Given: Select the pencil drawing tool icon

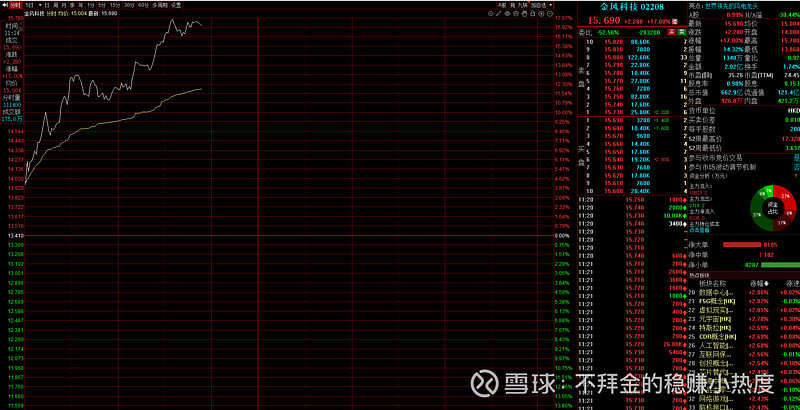Looking at the screenshot, I should pyautogui.click(x=498, y=14).
